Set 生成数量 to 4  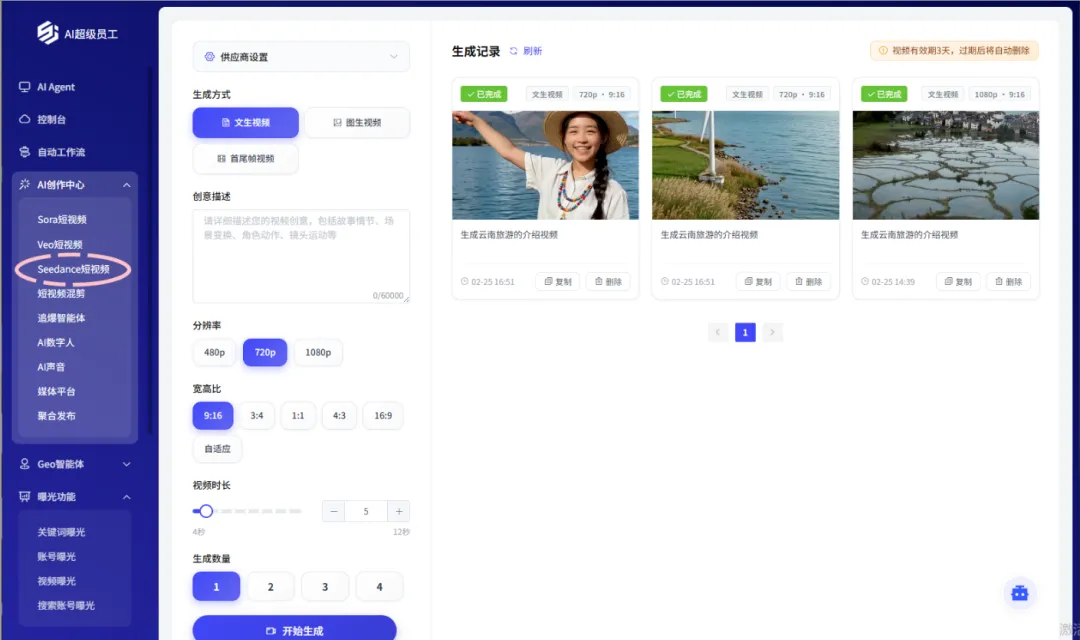pos(380,586)
